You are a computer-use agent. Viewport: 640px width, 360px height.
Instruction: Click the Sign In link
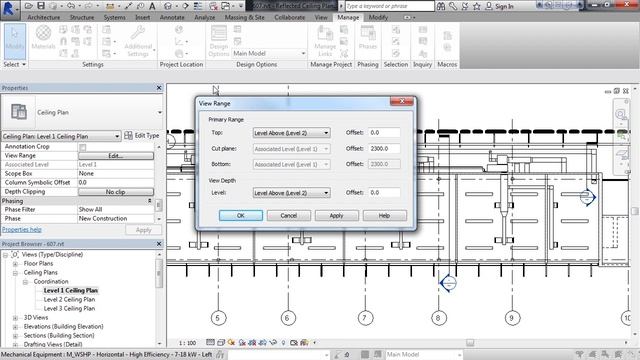[x=504, y=7]
